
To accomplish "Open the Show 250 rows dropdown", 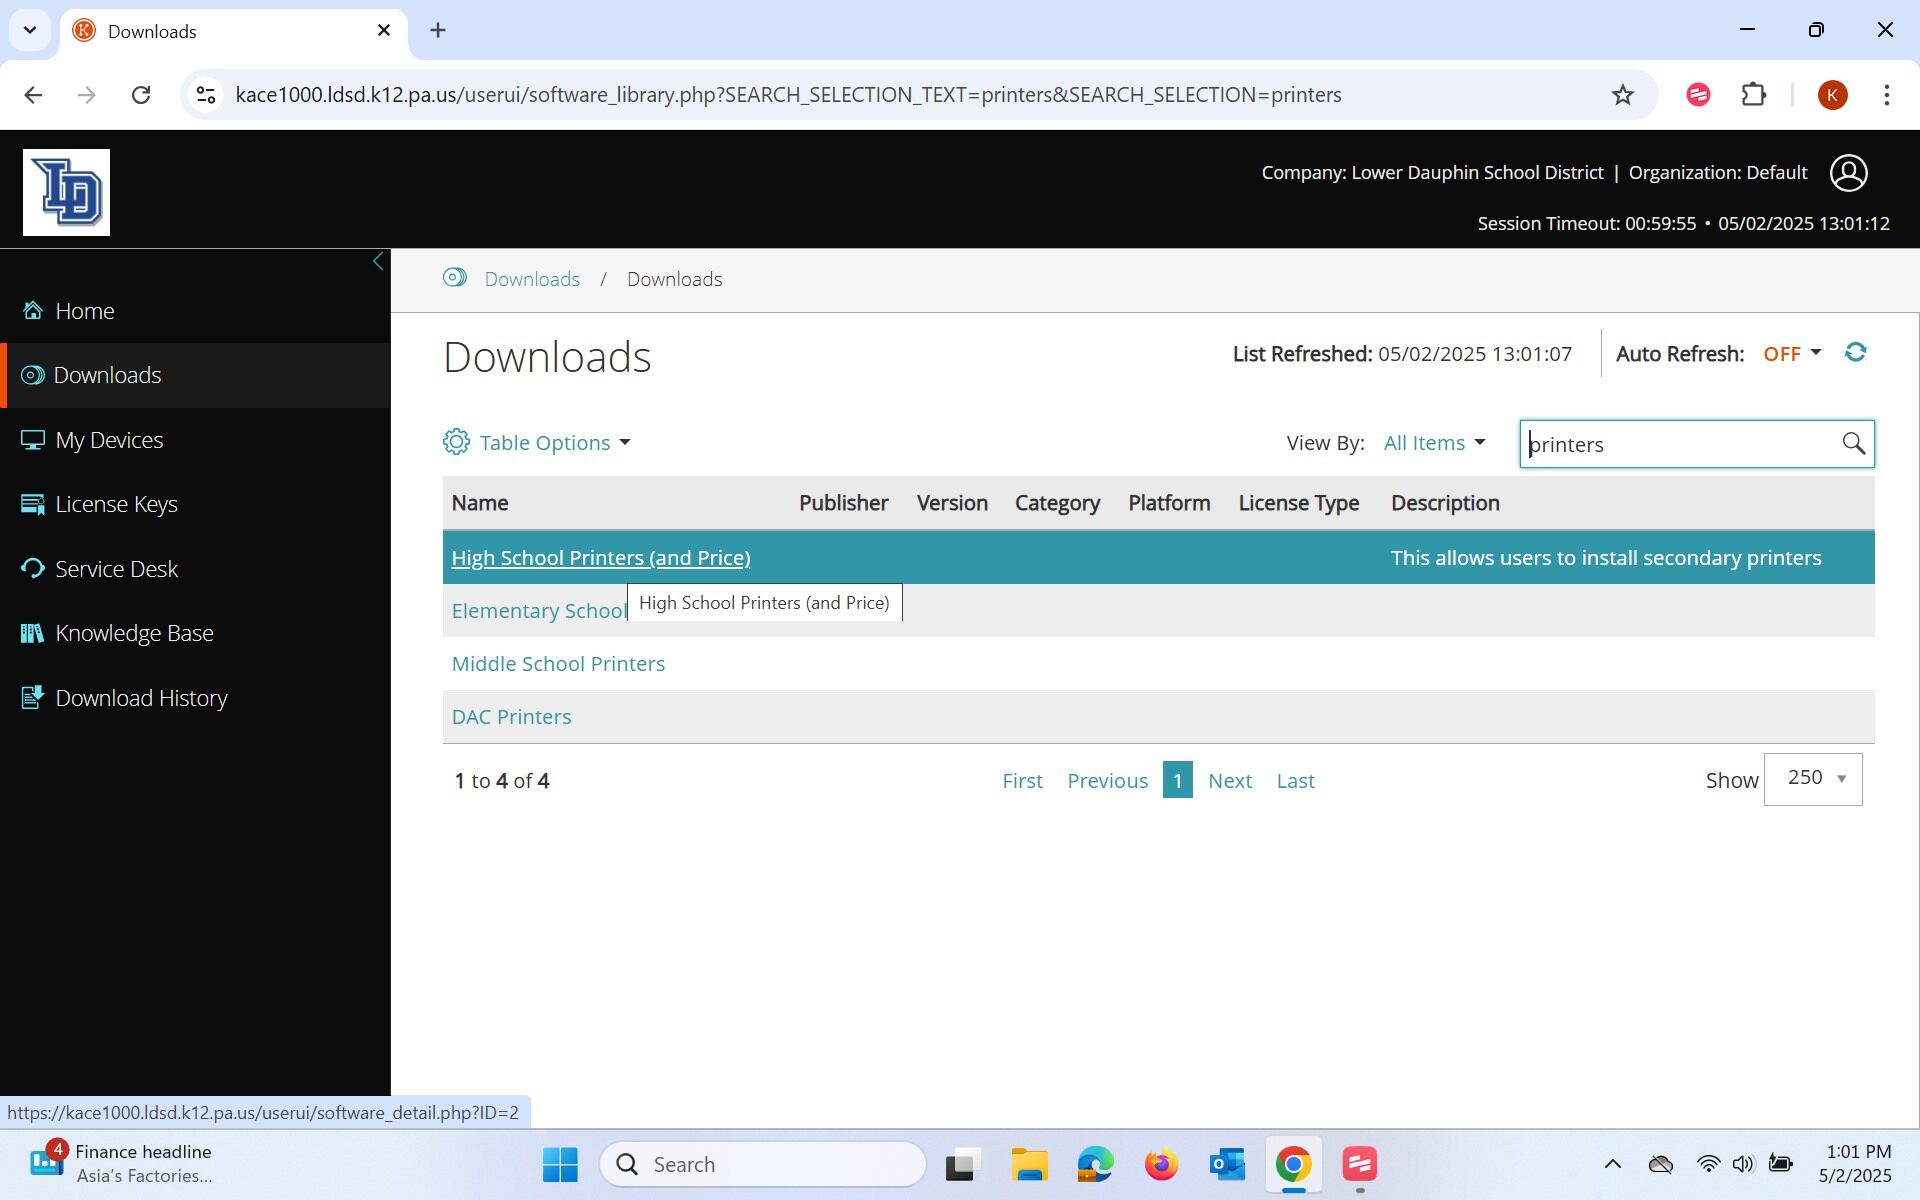I will click(x=1813, y=779).
